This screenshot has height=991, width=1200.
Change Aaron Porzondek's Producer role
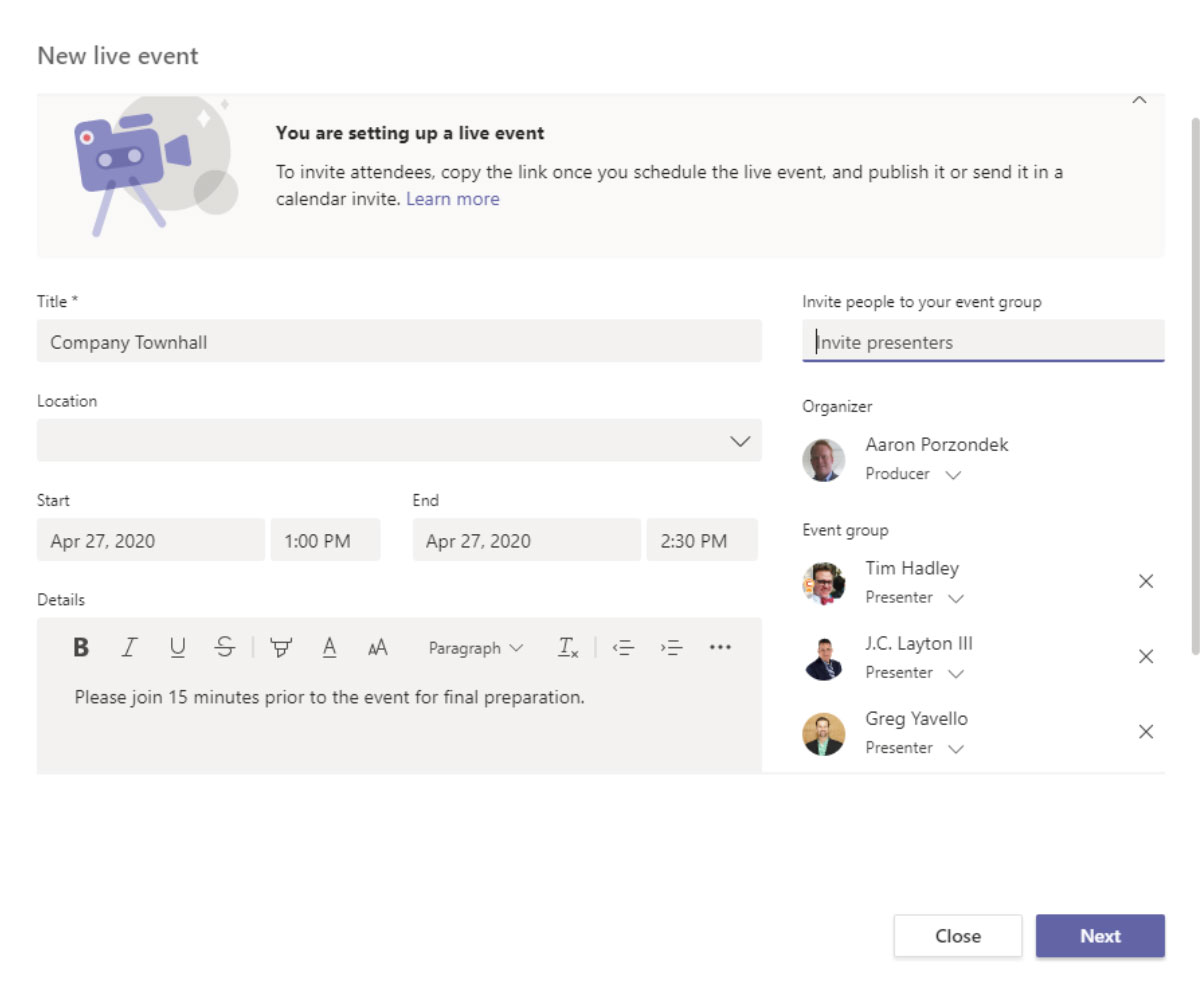pyautogui.click(x=913, y=474)
